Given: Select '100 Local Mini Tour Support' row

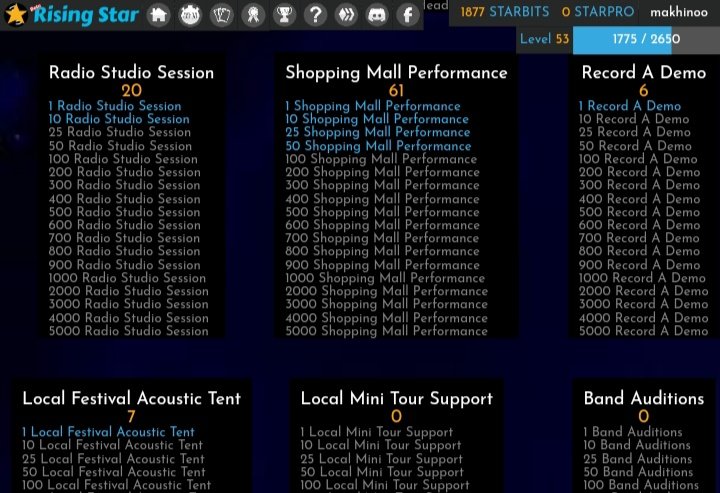Looking at the screenshot, I should pos(385,485).
